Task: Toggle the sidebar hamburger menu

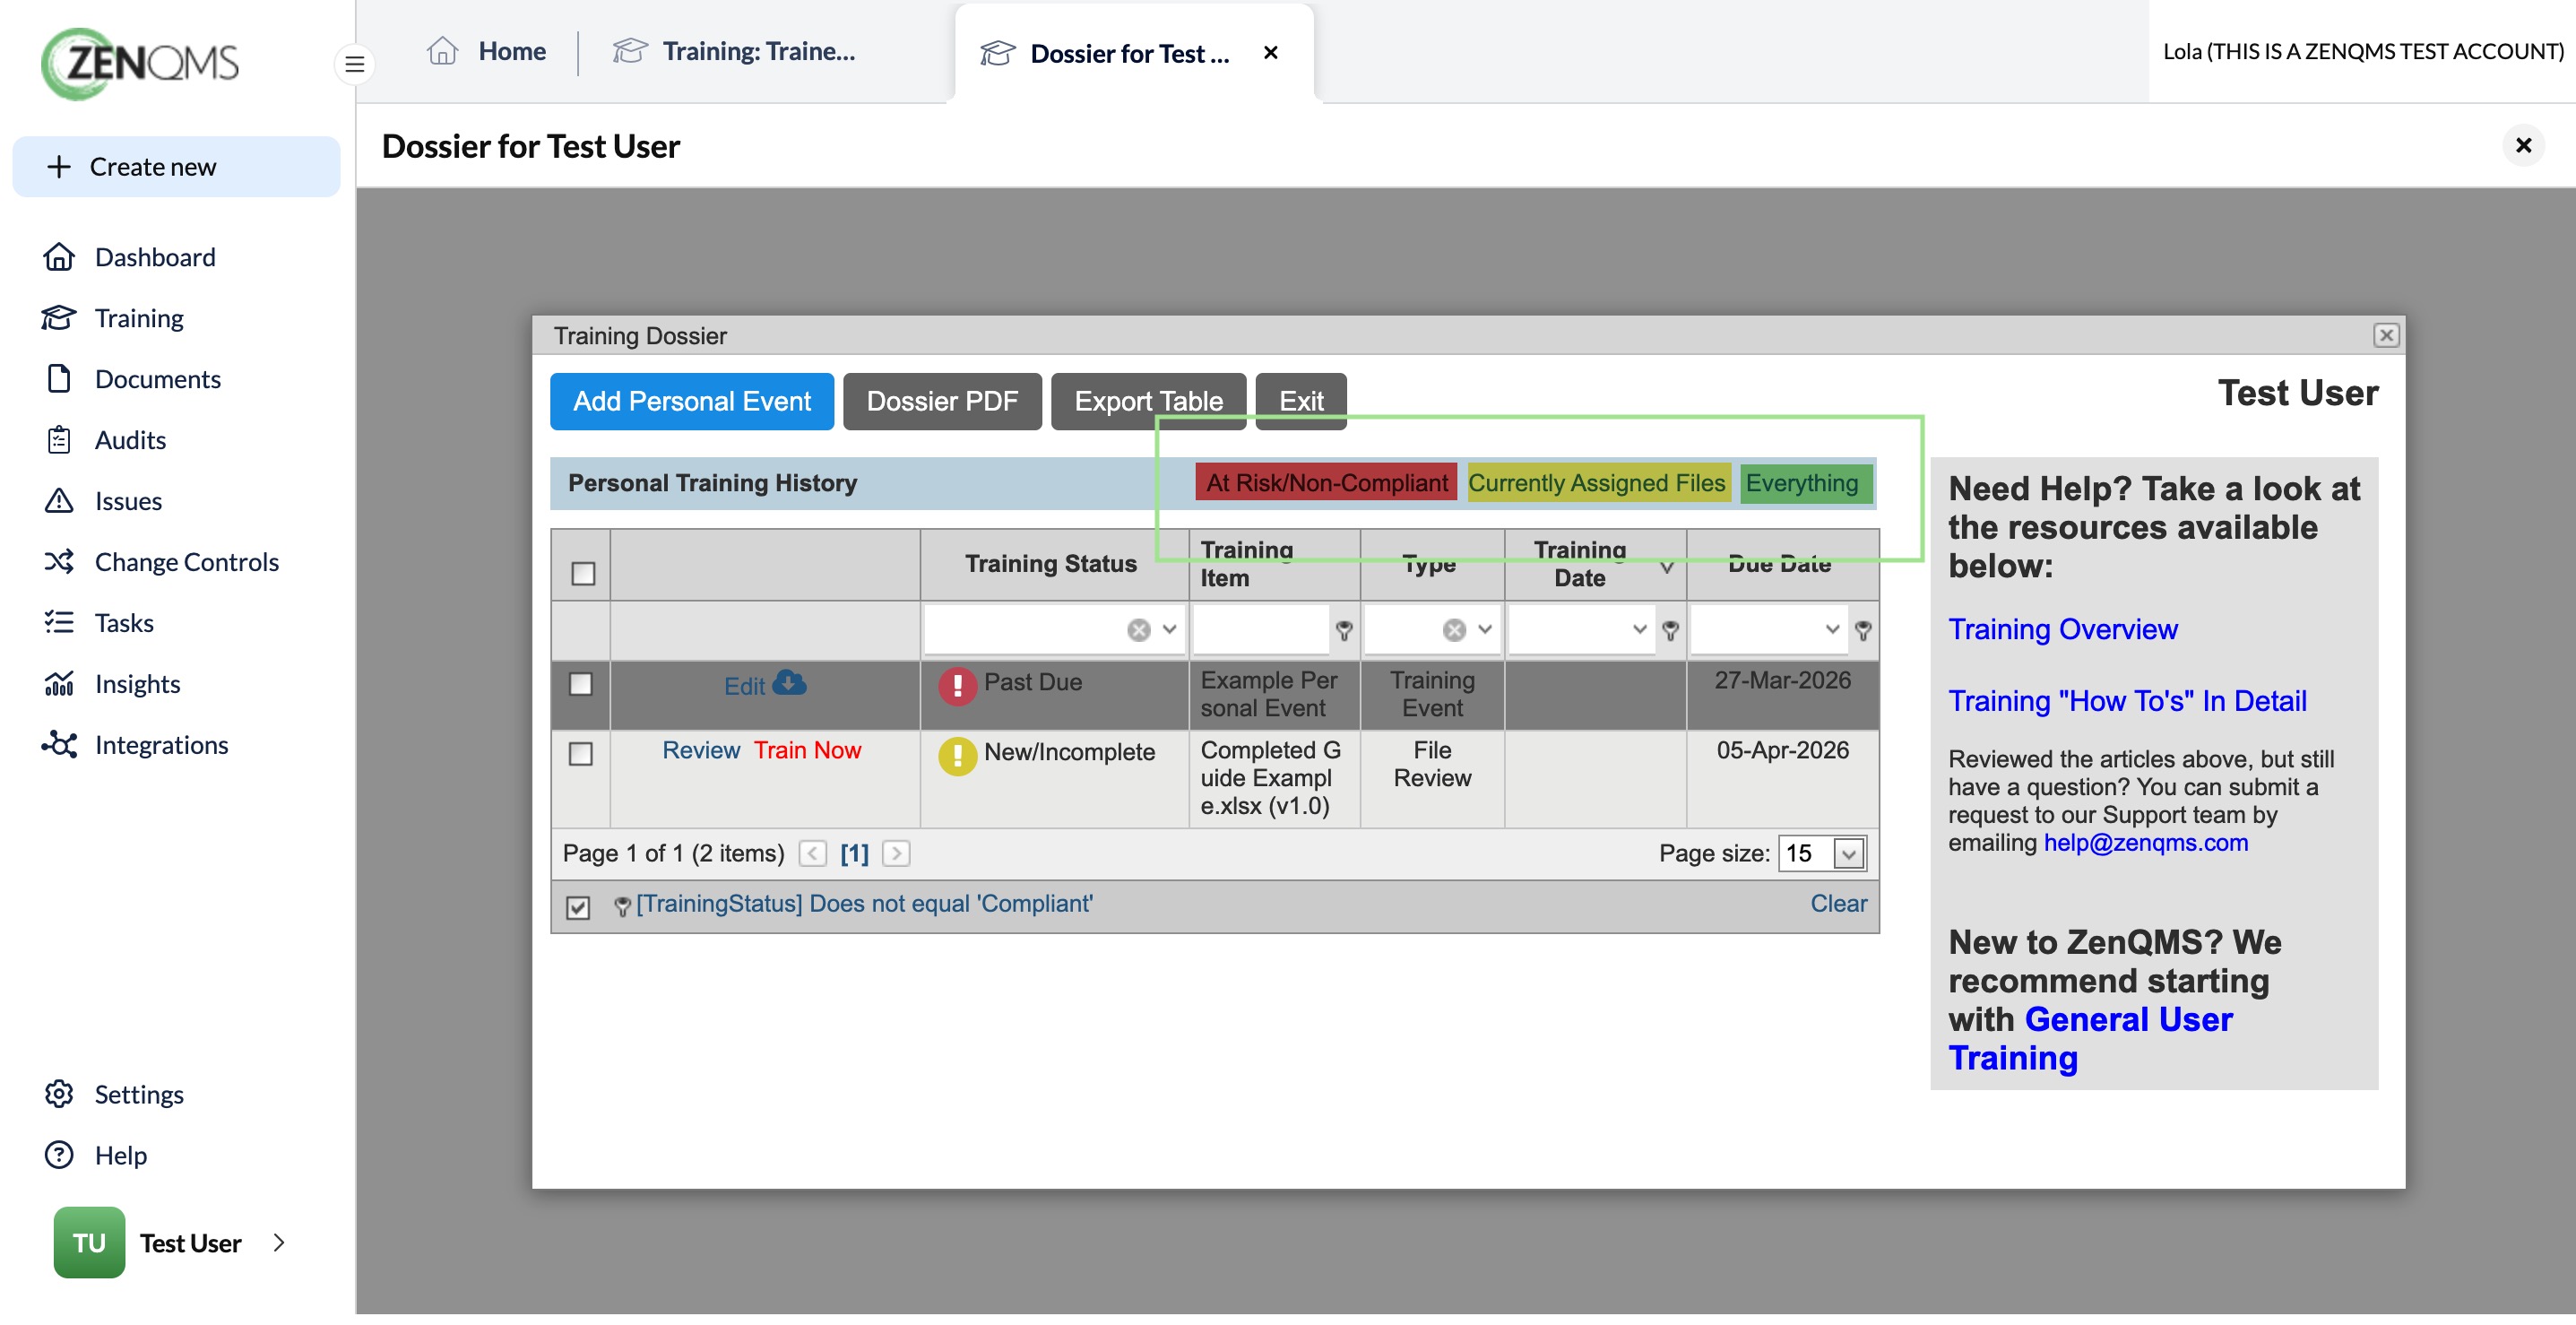Action: [354, 64]
